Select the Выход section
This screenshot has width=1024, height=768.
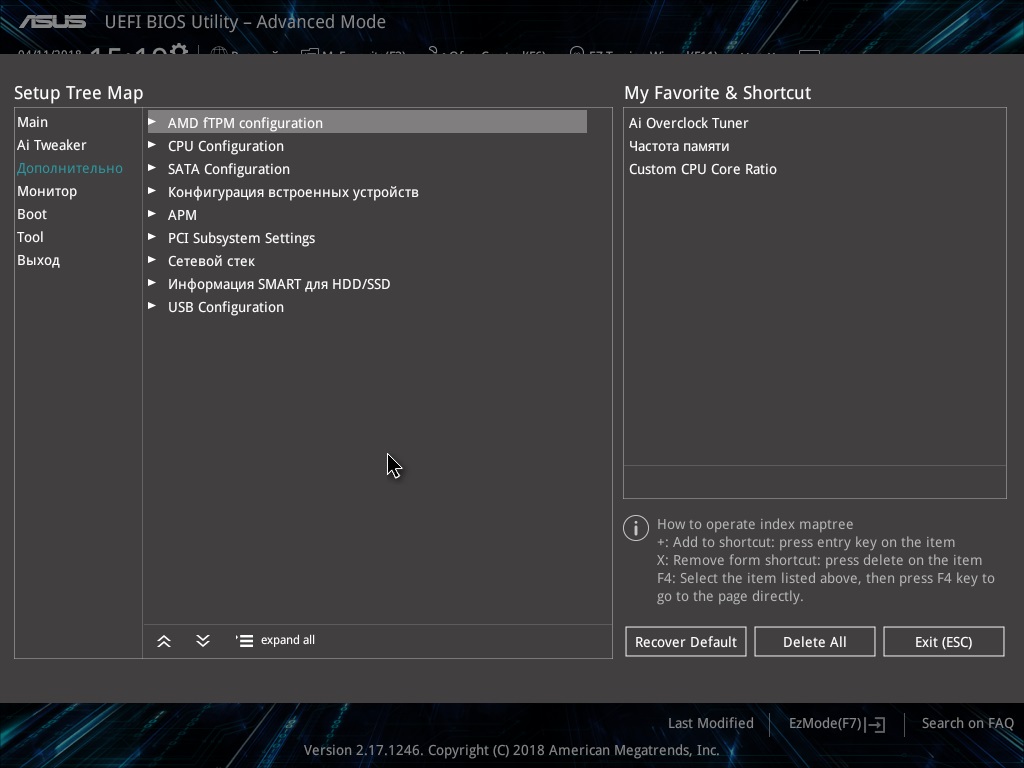pos(39,260)
